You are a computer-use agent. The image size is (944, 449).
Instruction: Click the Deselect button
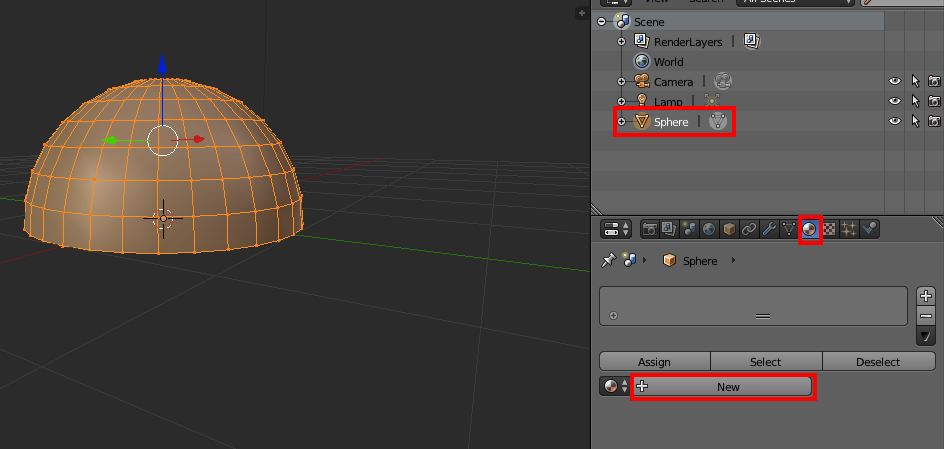(x=878, y=362)
